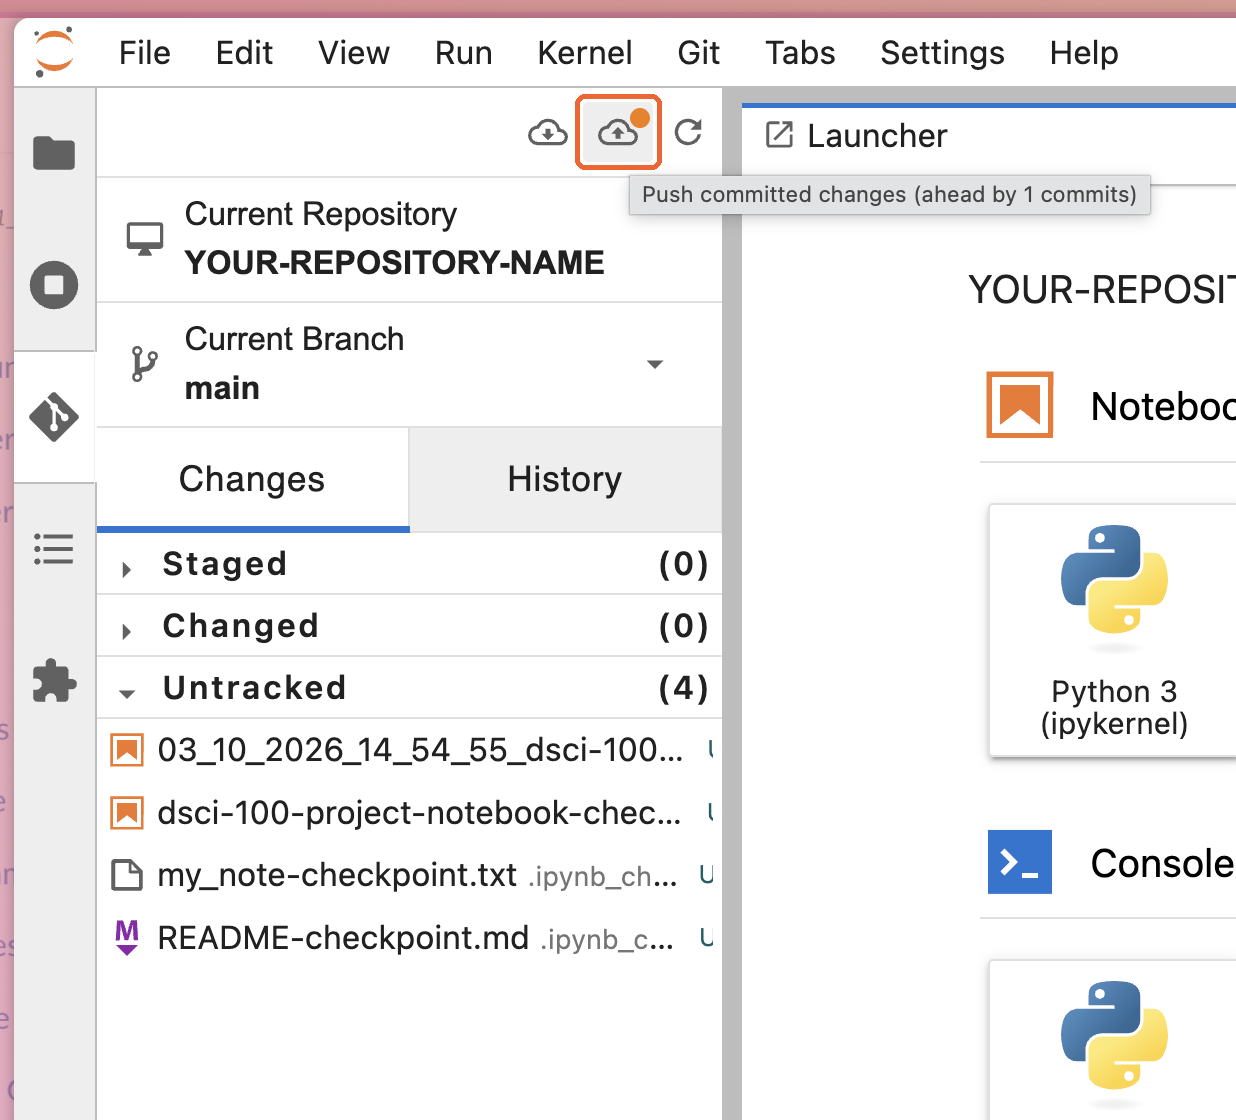Viewport: 1236px width, 1120px height.
Task: Select the dsci-100-project-notebook-chec untracked file
Action: point(410,813)
